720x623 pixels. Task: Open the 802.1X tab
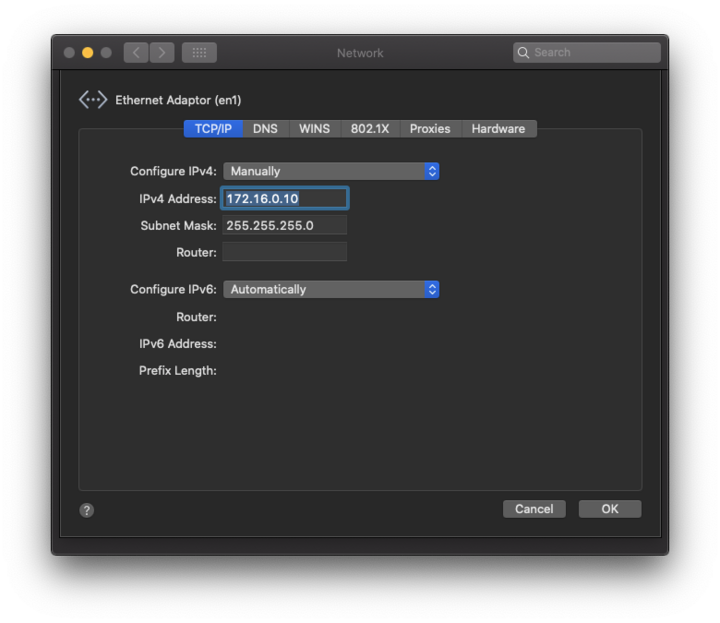pyautogui.click(x=369, y=128)
